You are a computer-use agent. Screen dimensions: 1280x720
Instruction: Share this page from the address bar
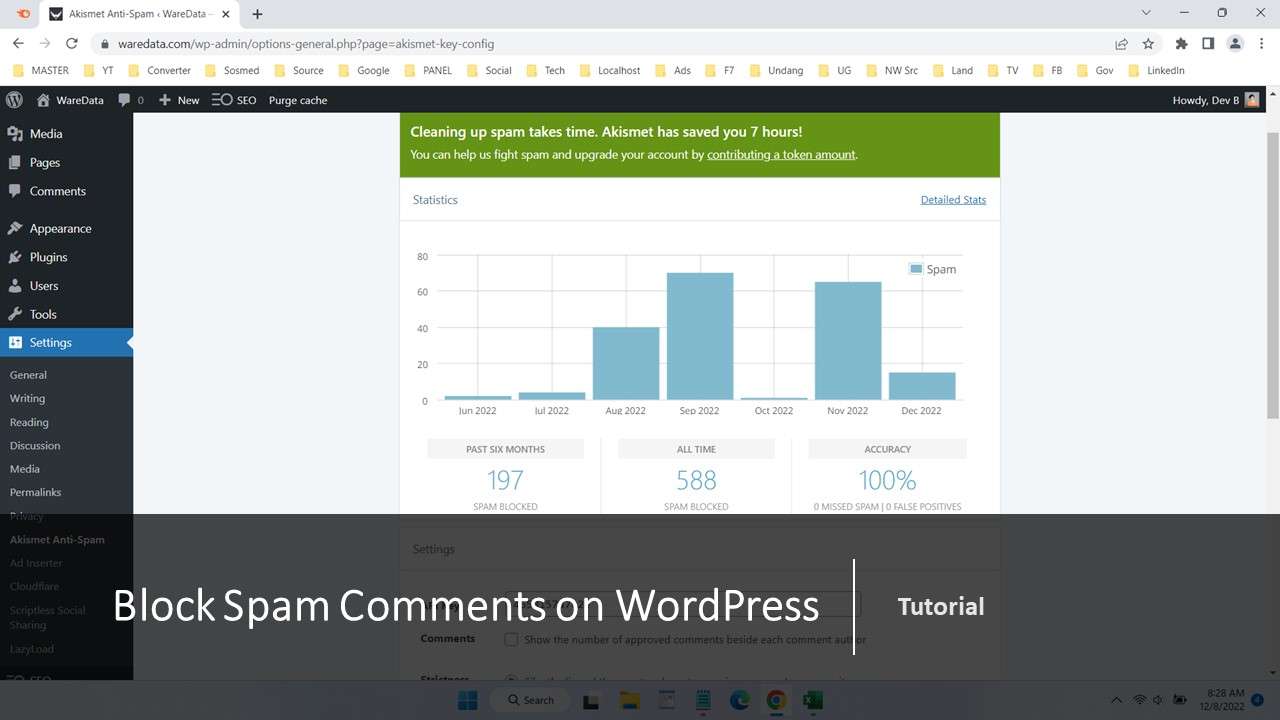coord(1122,44)
